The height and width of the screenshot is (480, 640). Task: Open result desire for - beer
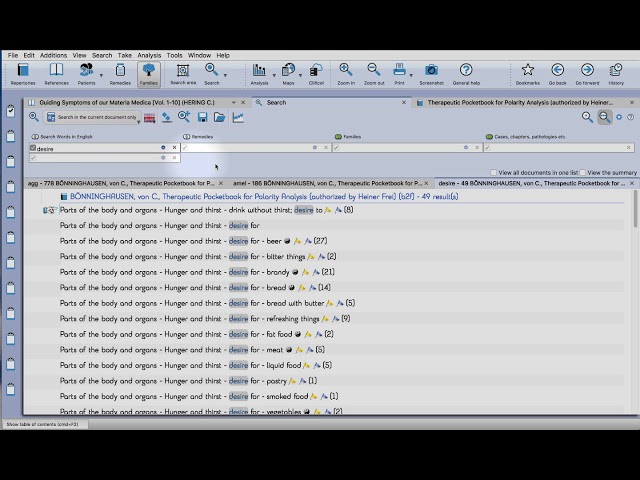[193, 241]
